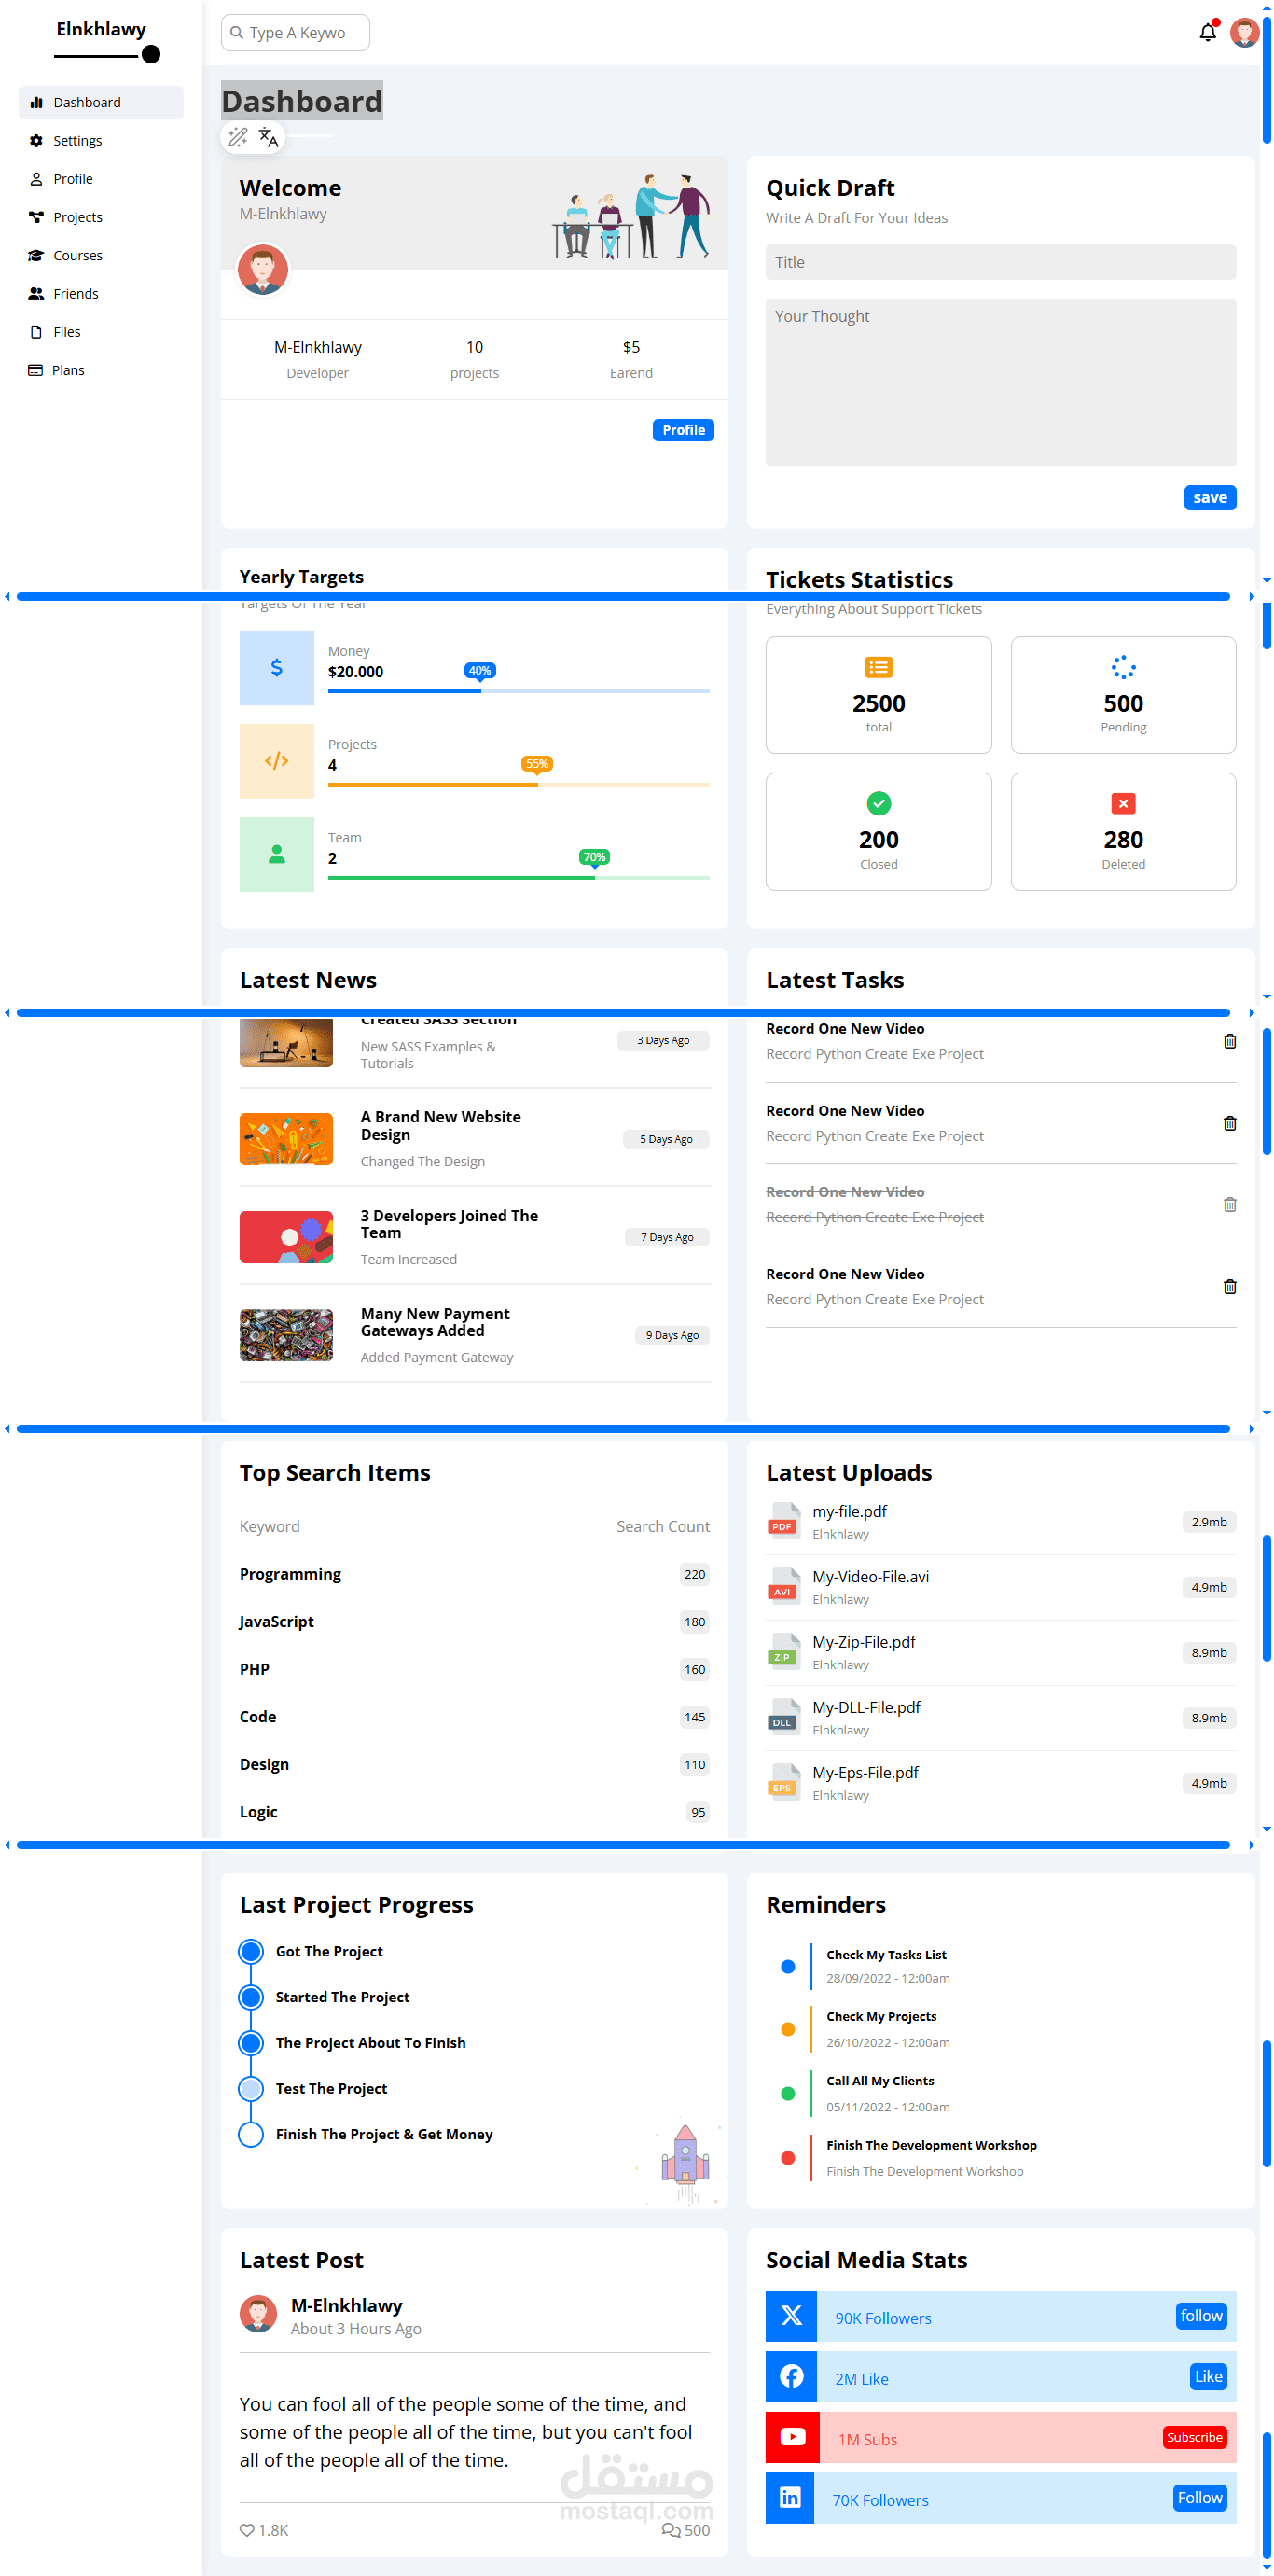Open Dashboard in the sidebar
1274x2576 pixels.
(101, 102)
